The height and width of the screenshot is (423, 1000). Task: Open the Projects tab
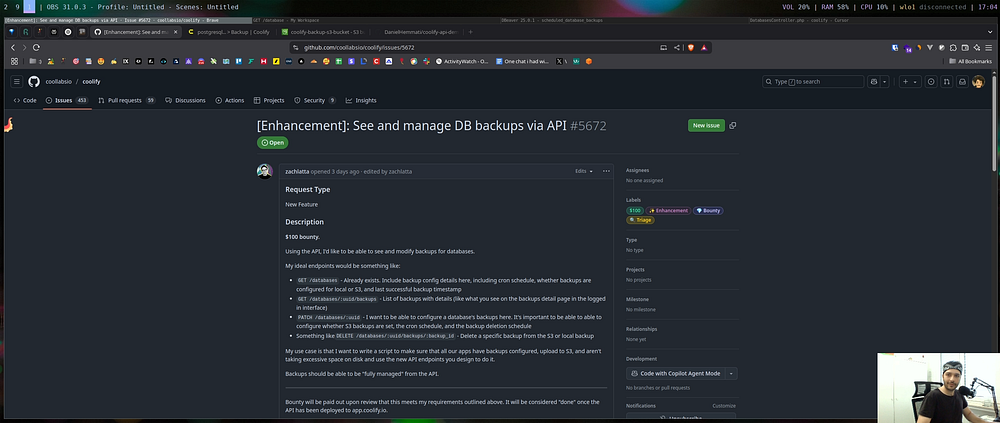(269, 100)
